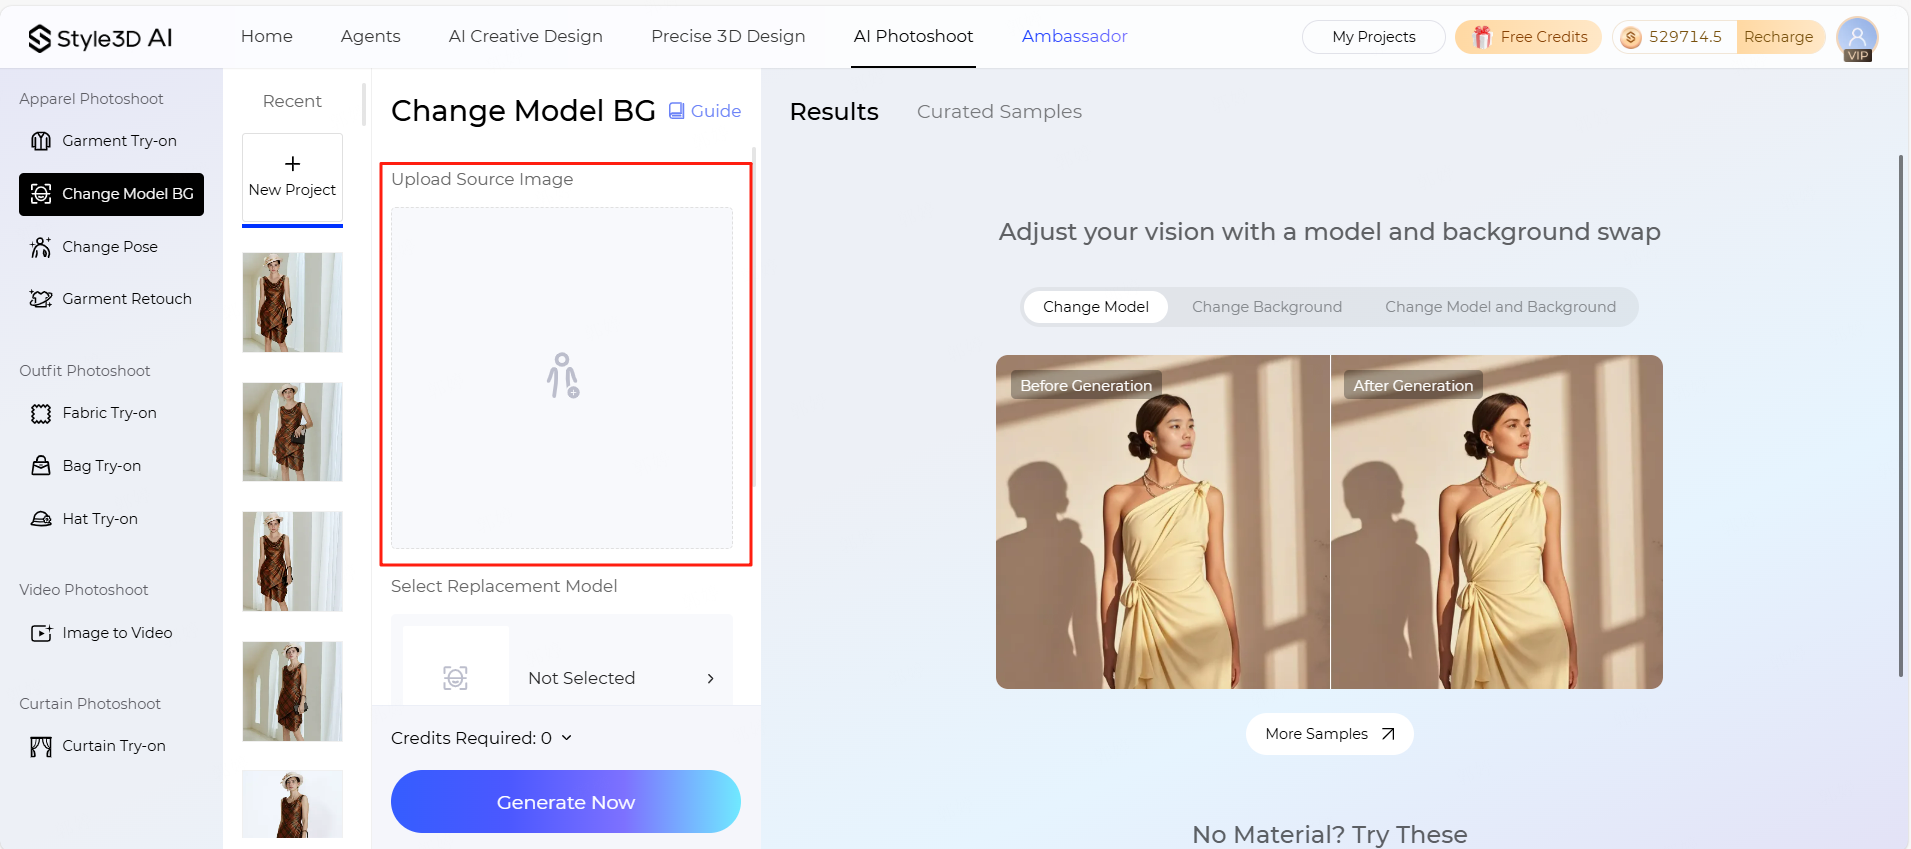The width and height of the screenshot is (1911, 849).
Task: Open the Agents menu item
Action: pos(370,36)
